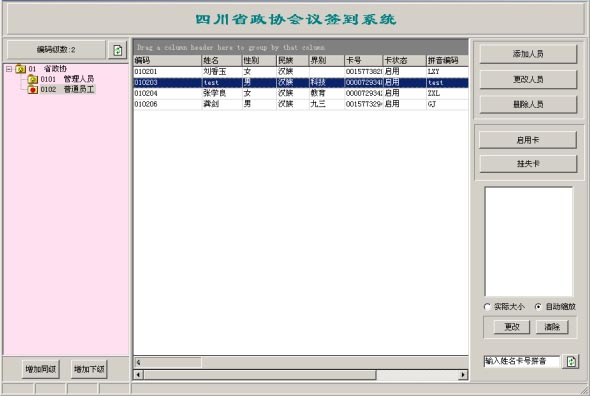Screen dimensions: 590x396
Task: Collapse the 01 省政协 tree node
Action: point(9,69)
